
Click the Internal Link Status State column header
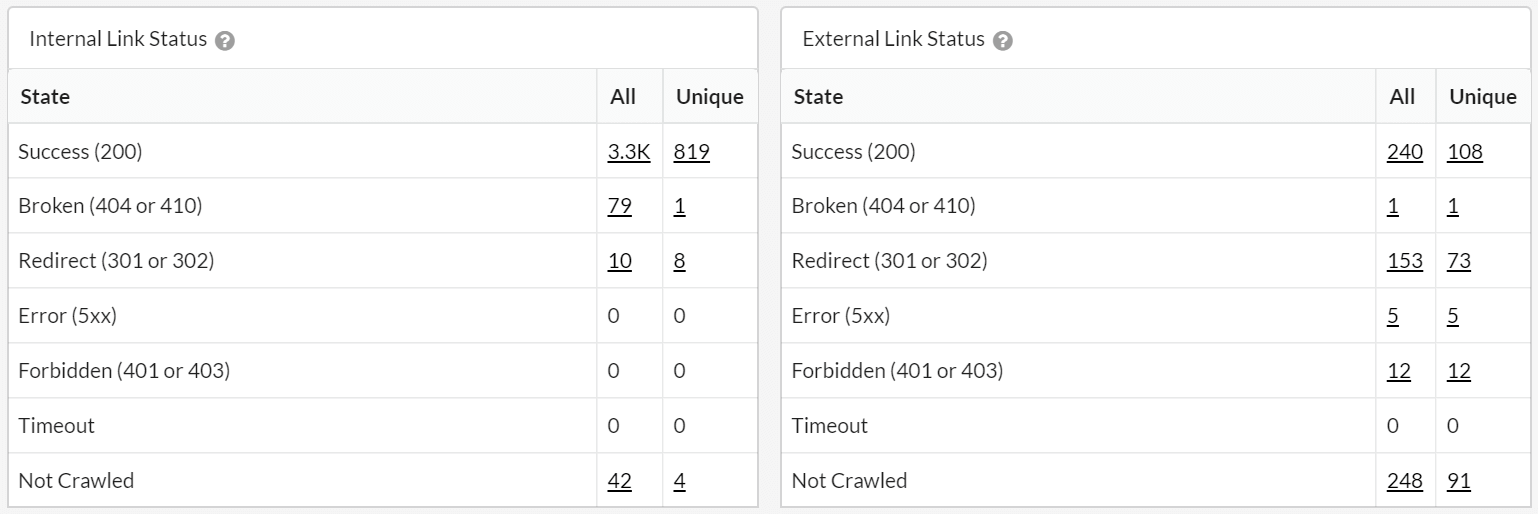pos(45,97)
